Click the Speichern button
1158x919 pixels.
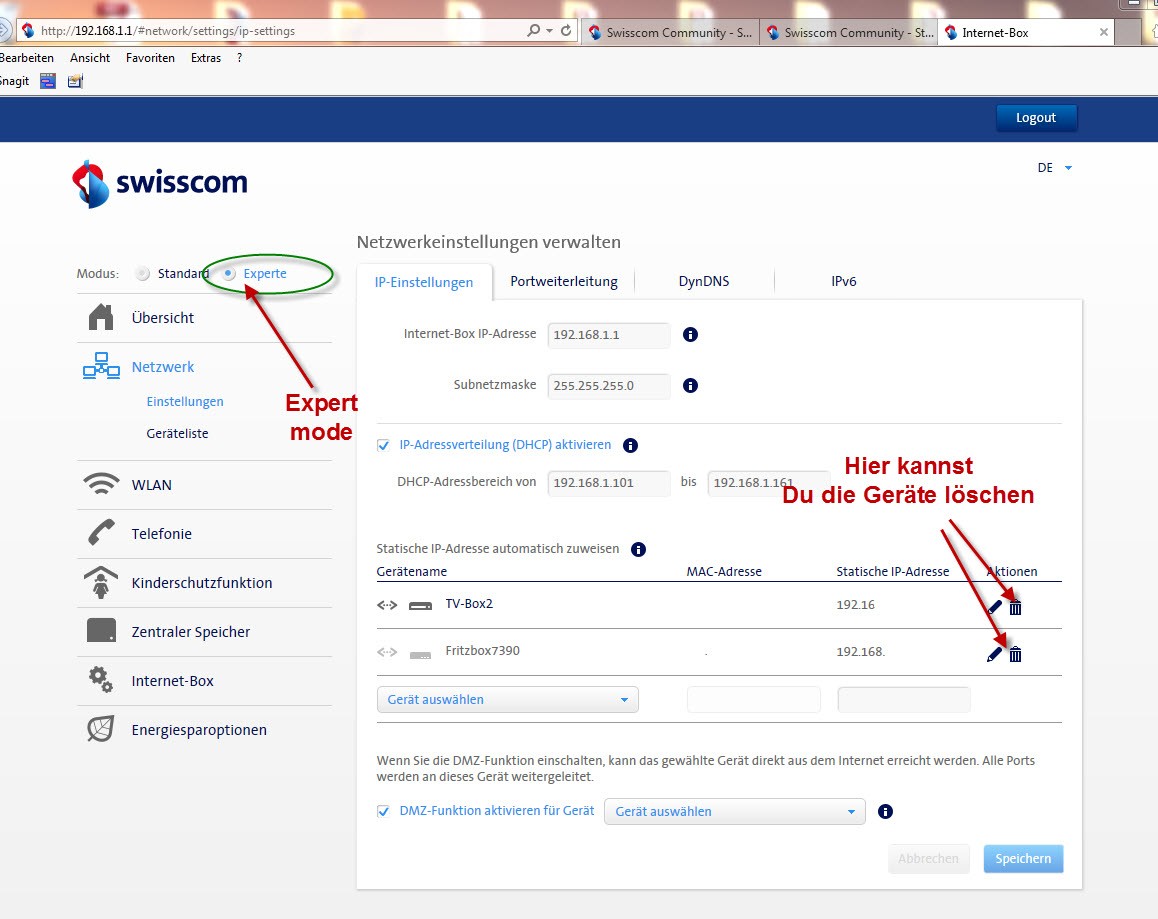pyautogui.click(x=1023, y=859)
